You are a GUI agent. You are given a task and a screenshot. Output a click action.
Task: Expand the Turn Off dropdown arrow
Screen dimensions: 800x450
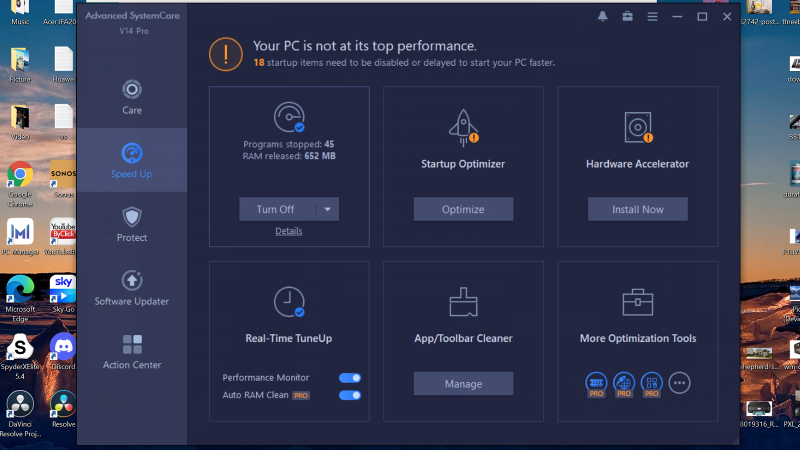click(x=328, y=209)
